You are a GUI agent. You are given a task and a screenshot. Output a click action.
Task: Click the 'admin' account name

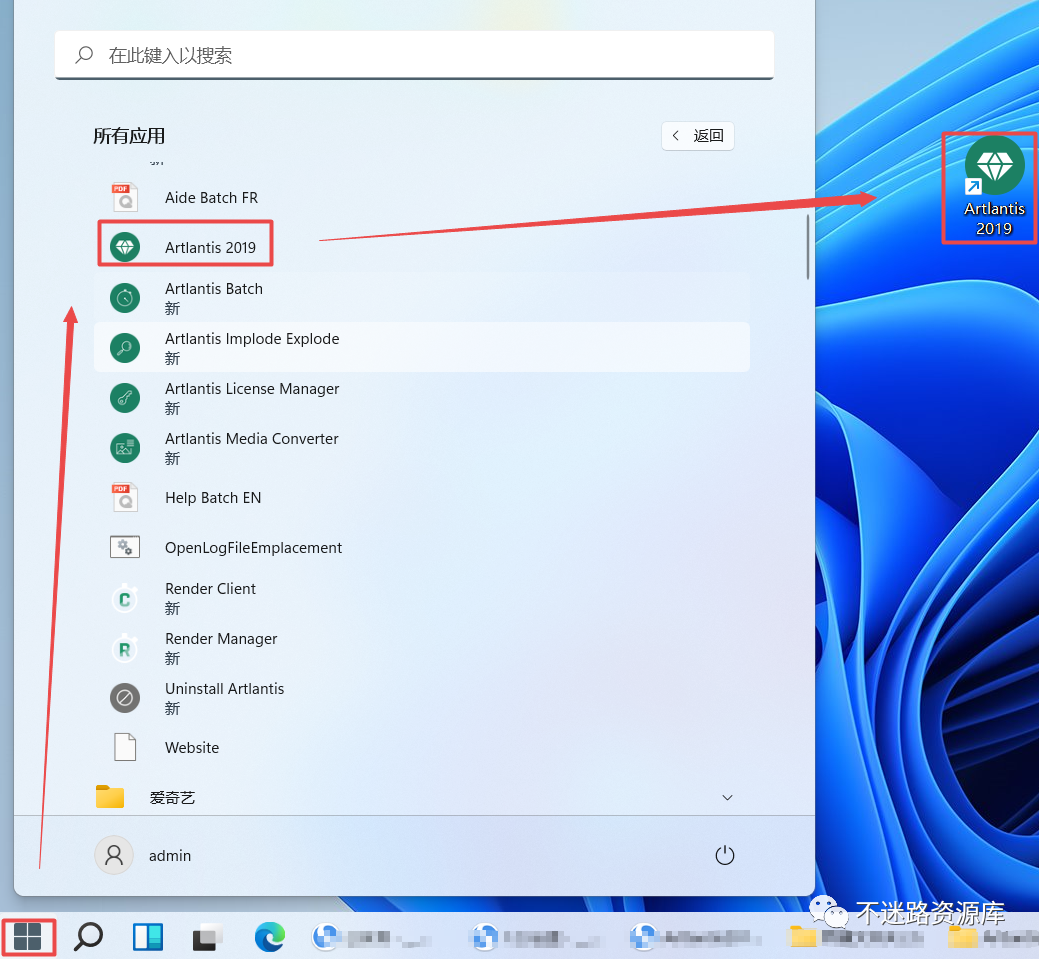(170, 856)
